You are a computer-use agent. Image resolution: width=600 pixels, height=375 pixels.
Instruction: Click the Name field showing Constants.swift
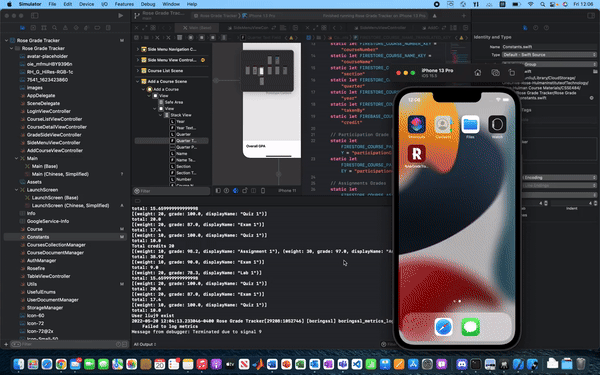pyautogui.click(x=549, y=47)
